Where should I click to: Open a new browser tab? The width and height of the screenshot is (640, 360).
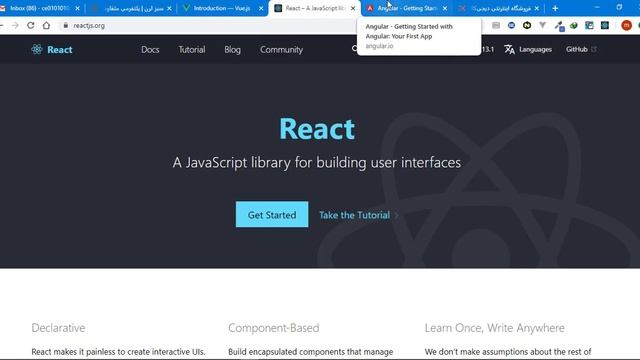(x=555, y=8)
